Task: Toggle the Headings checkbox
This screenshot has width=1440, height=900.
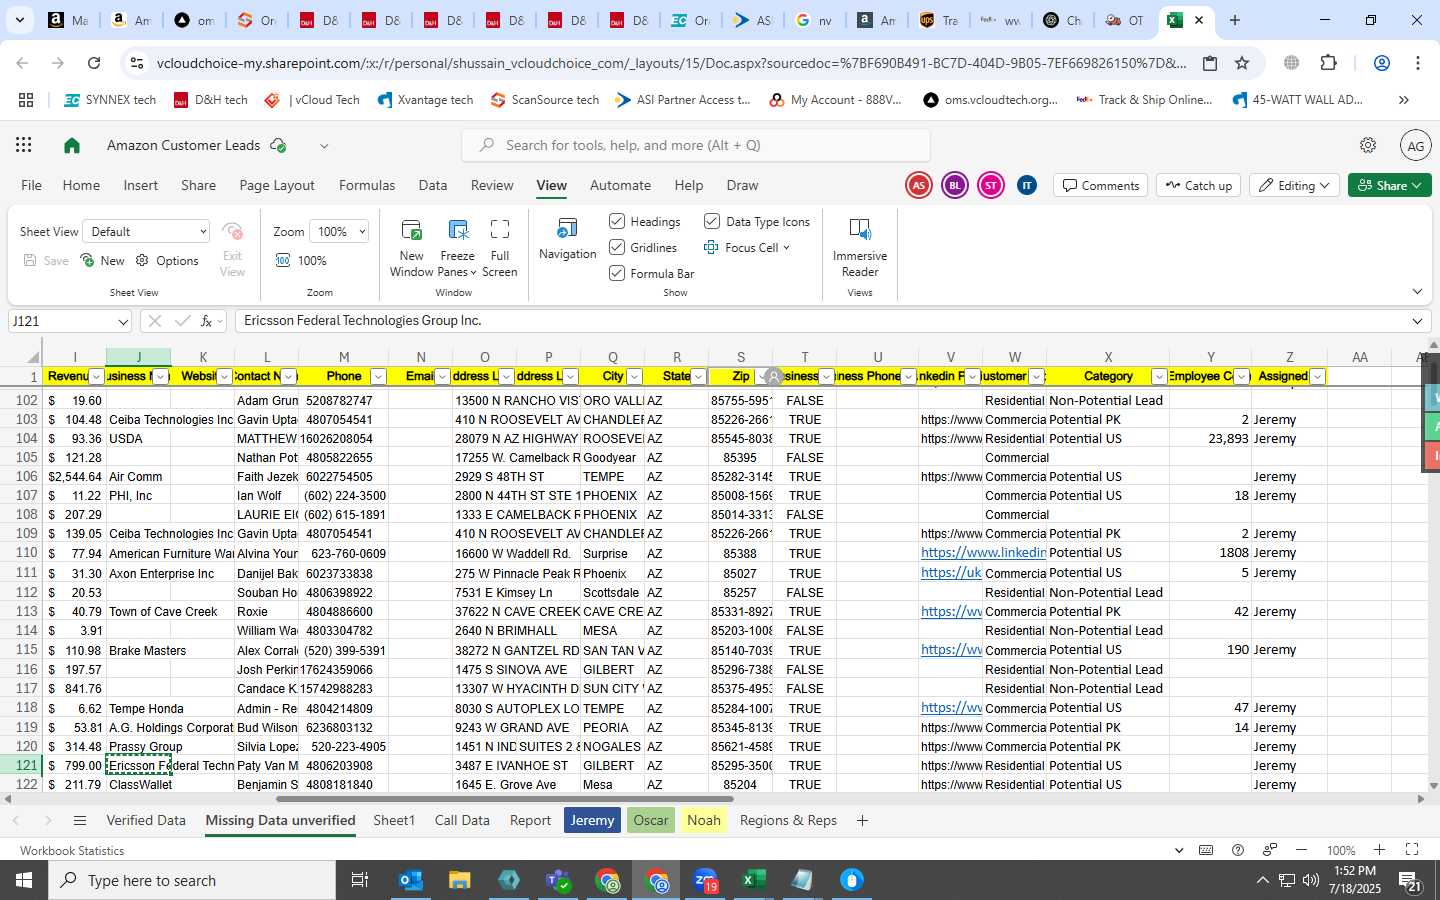Action: tap(617, 221)
